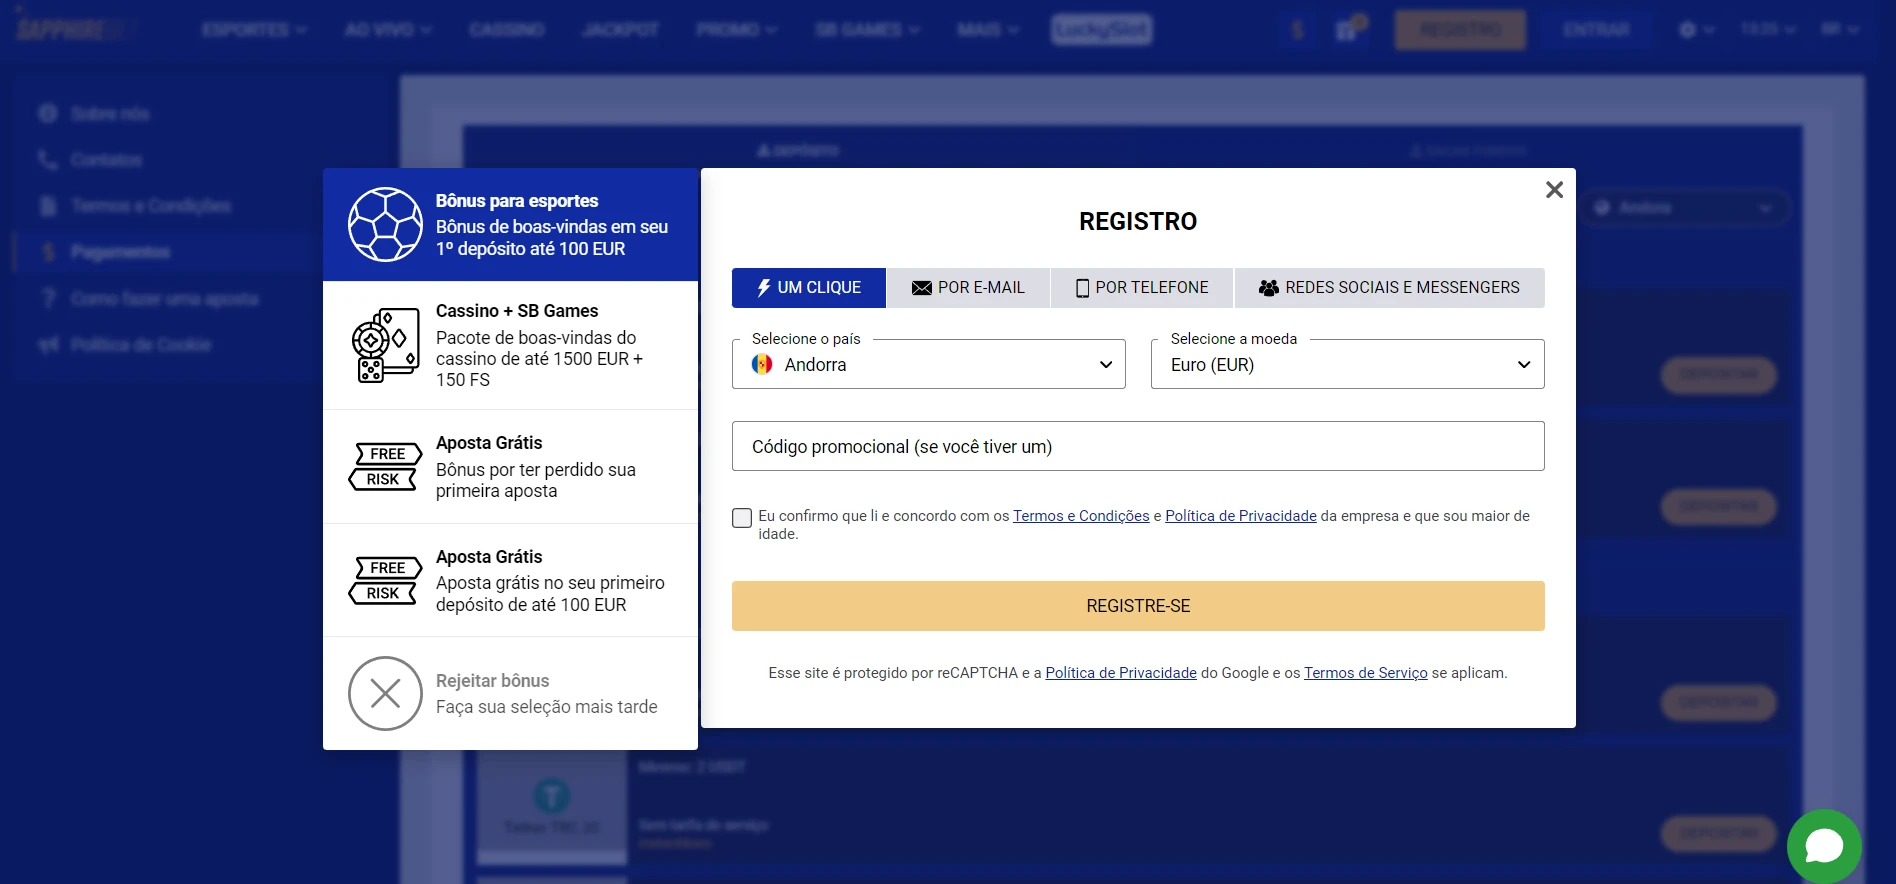Viewport: 1896px width, 884px height.
Task: Open Política de Privacidade link near checkbox
Action: tap(1241, 516)
